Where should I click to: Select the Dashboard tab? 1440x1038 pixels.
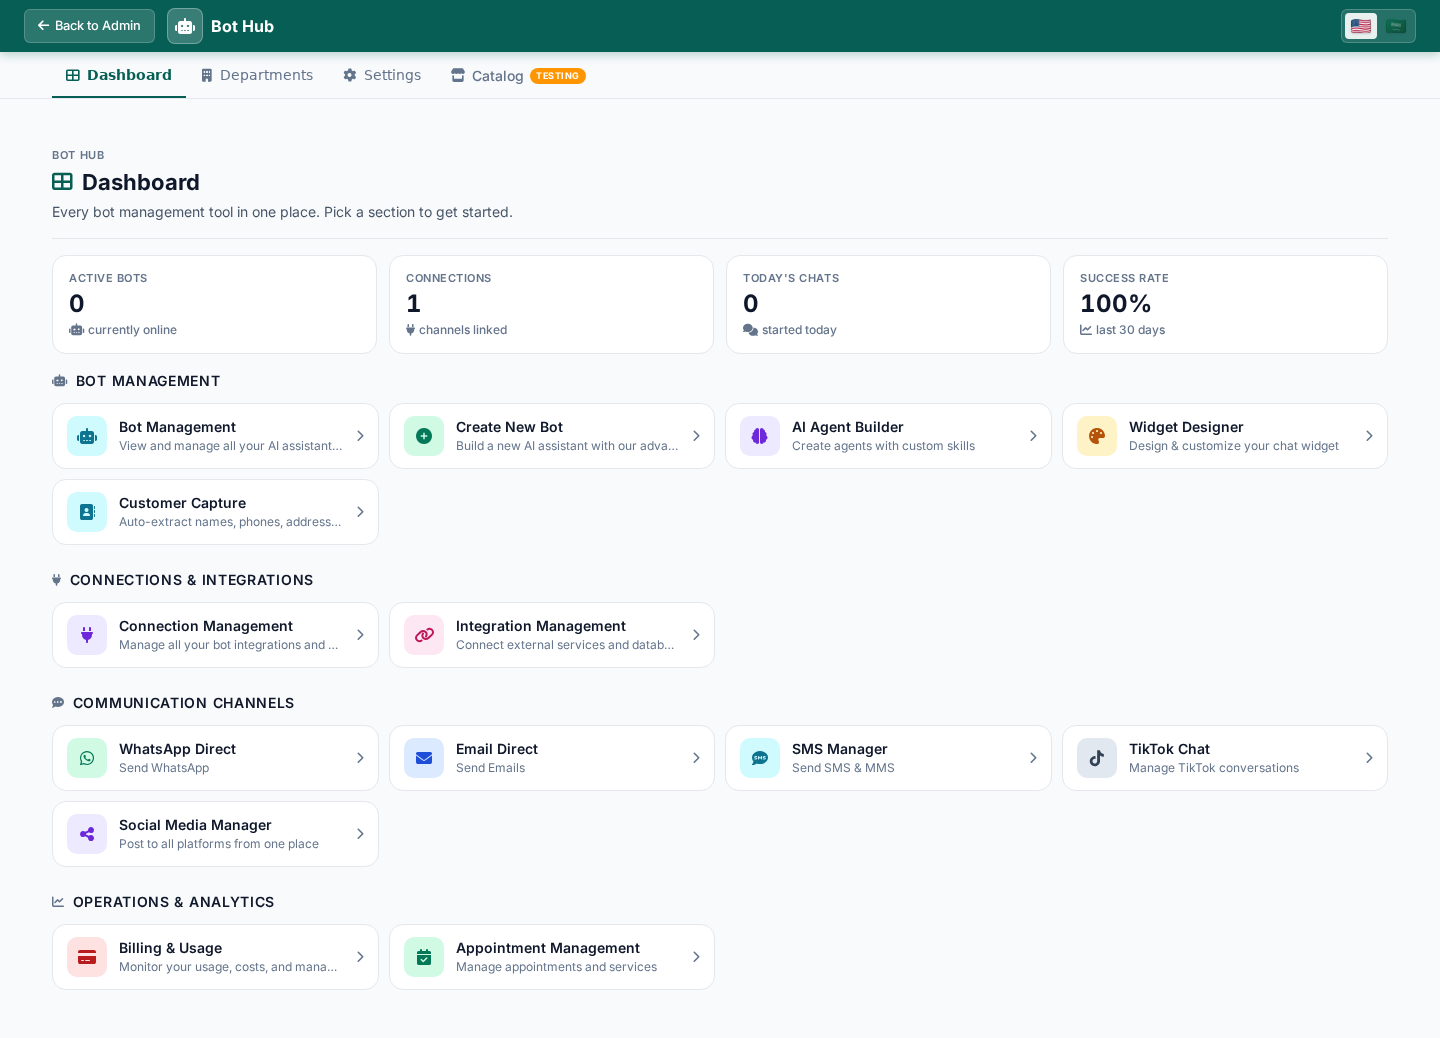[119, 75]
